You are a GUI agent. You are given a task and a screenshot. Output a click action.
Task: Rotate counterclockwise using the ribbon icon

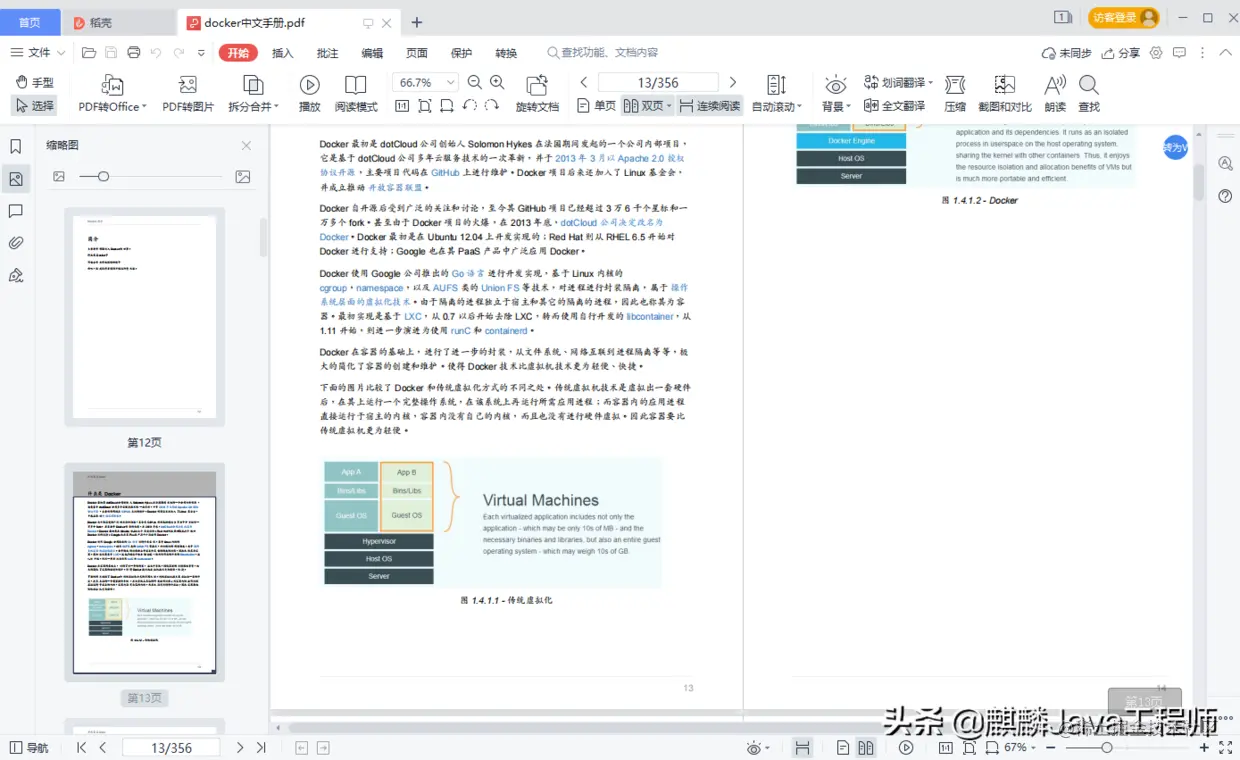(x=470, y=106)
